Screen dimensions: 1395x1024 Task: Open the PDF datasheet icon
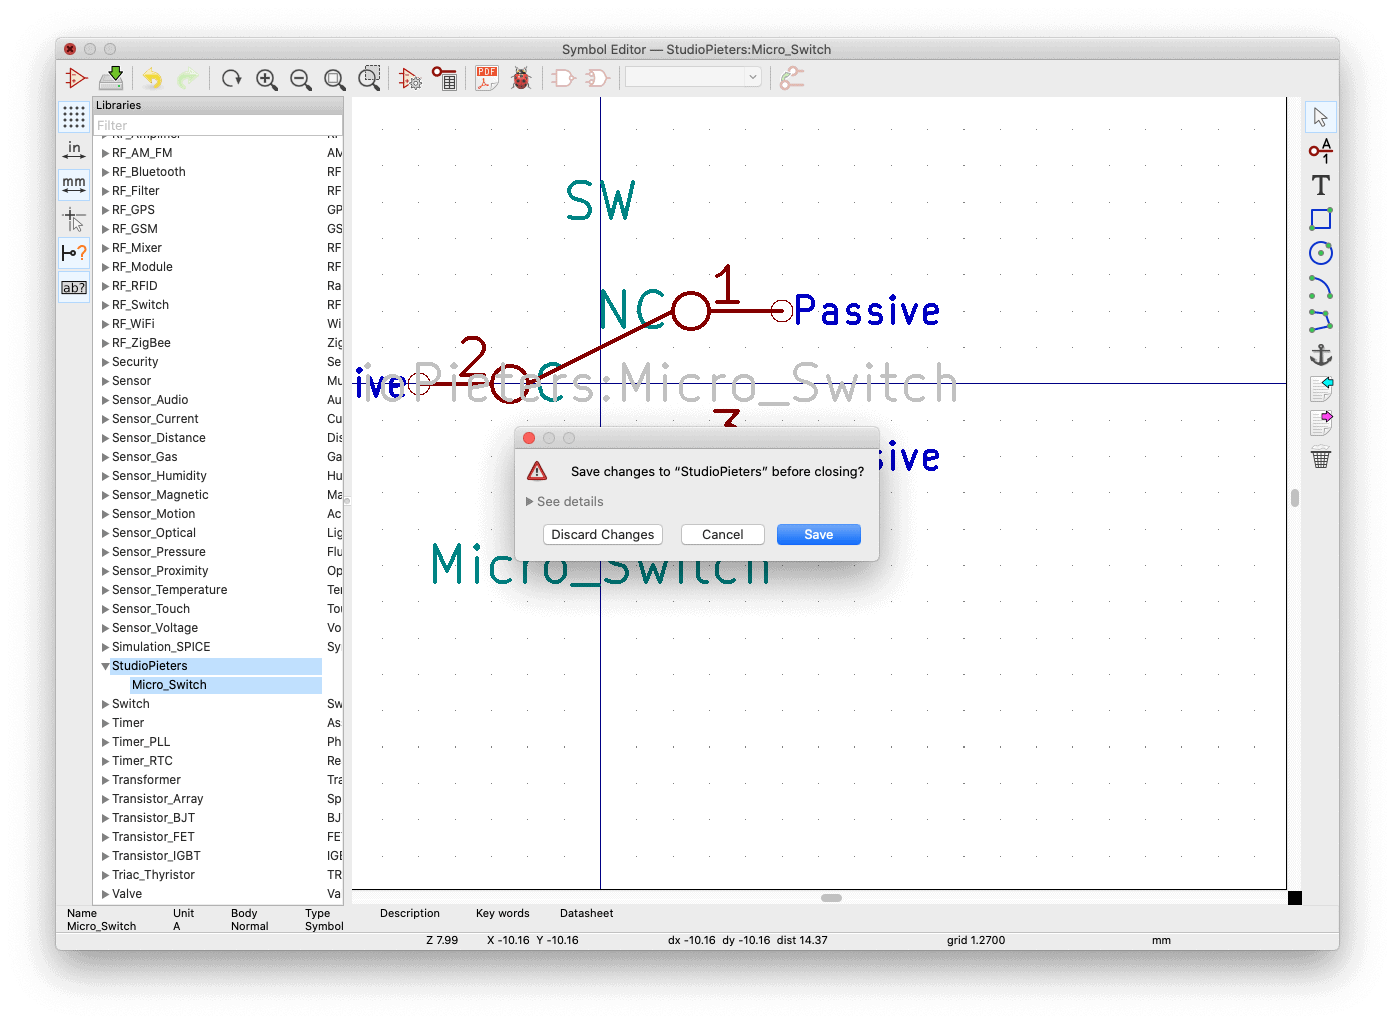[x=487, y=78]
